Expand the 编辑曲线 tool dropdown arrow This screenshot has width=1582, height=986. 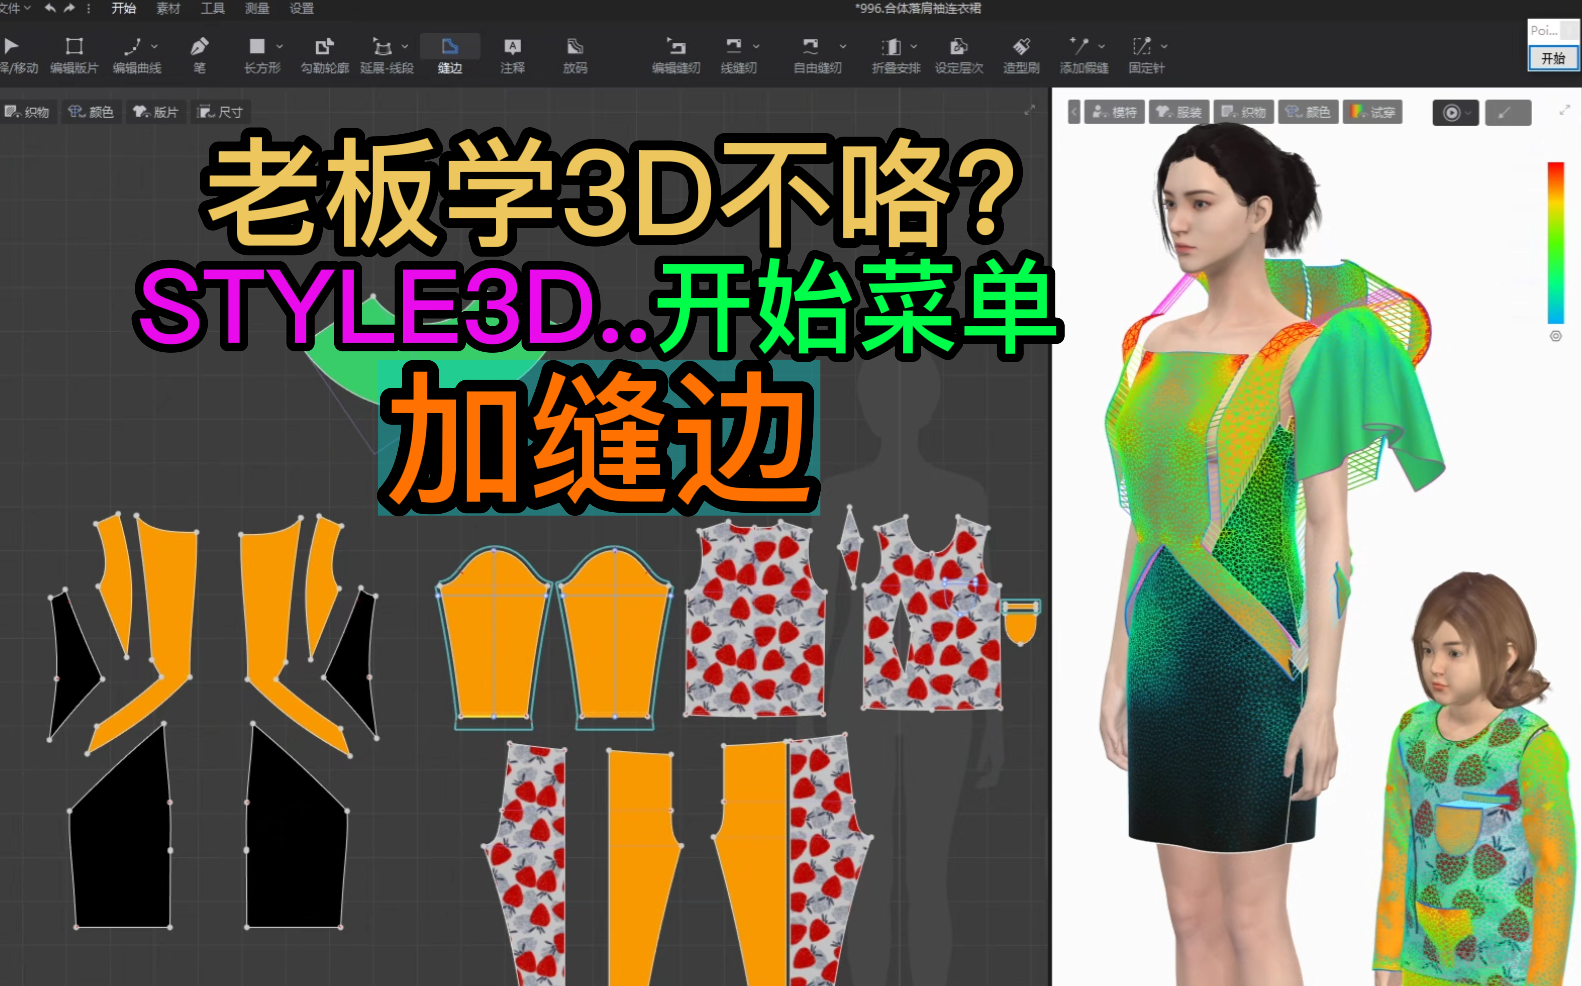(155, 46)
